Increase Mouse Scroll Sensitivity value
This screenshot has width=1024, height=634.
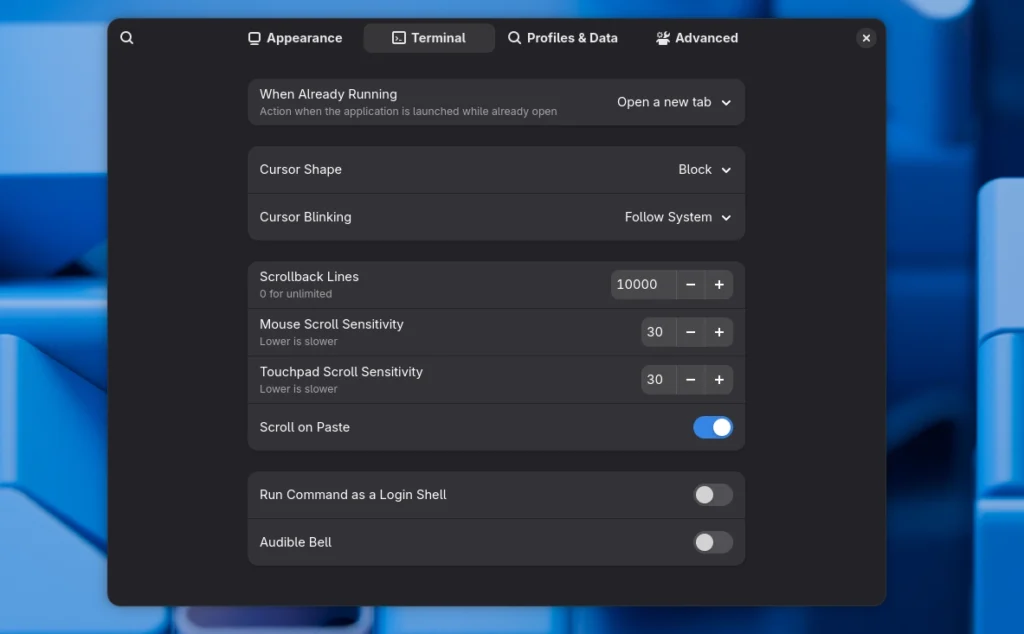pos(719,332)
